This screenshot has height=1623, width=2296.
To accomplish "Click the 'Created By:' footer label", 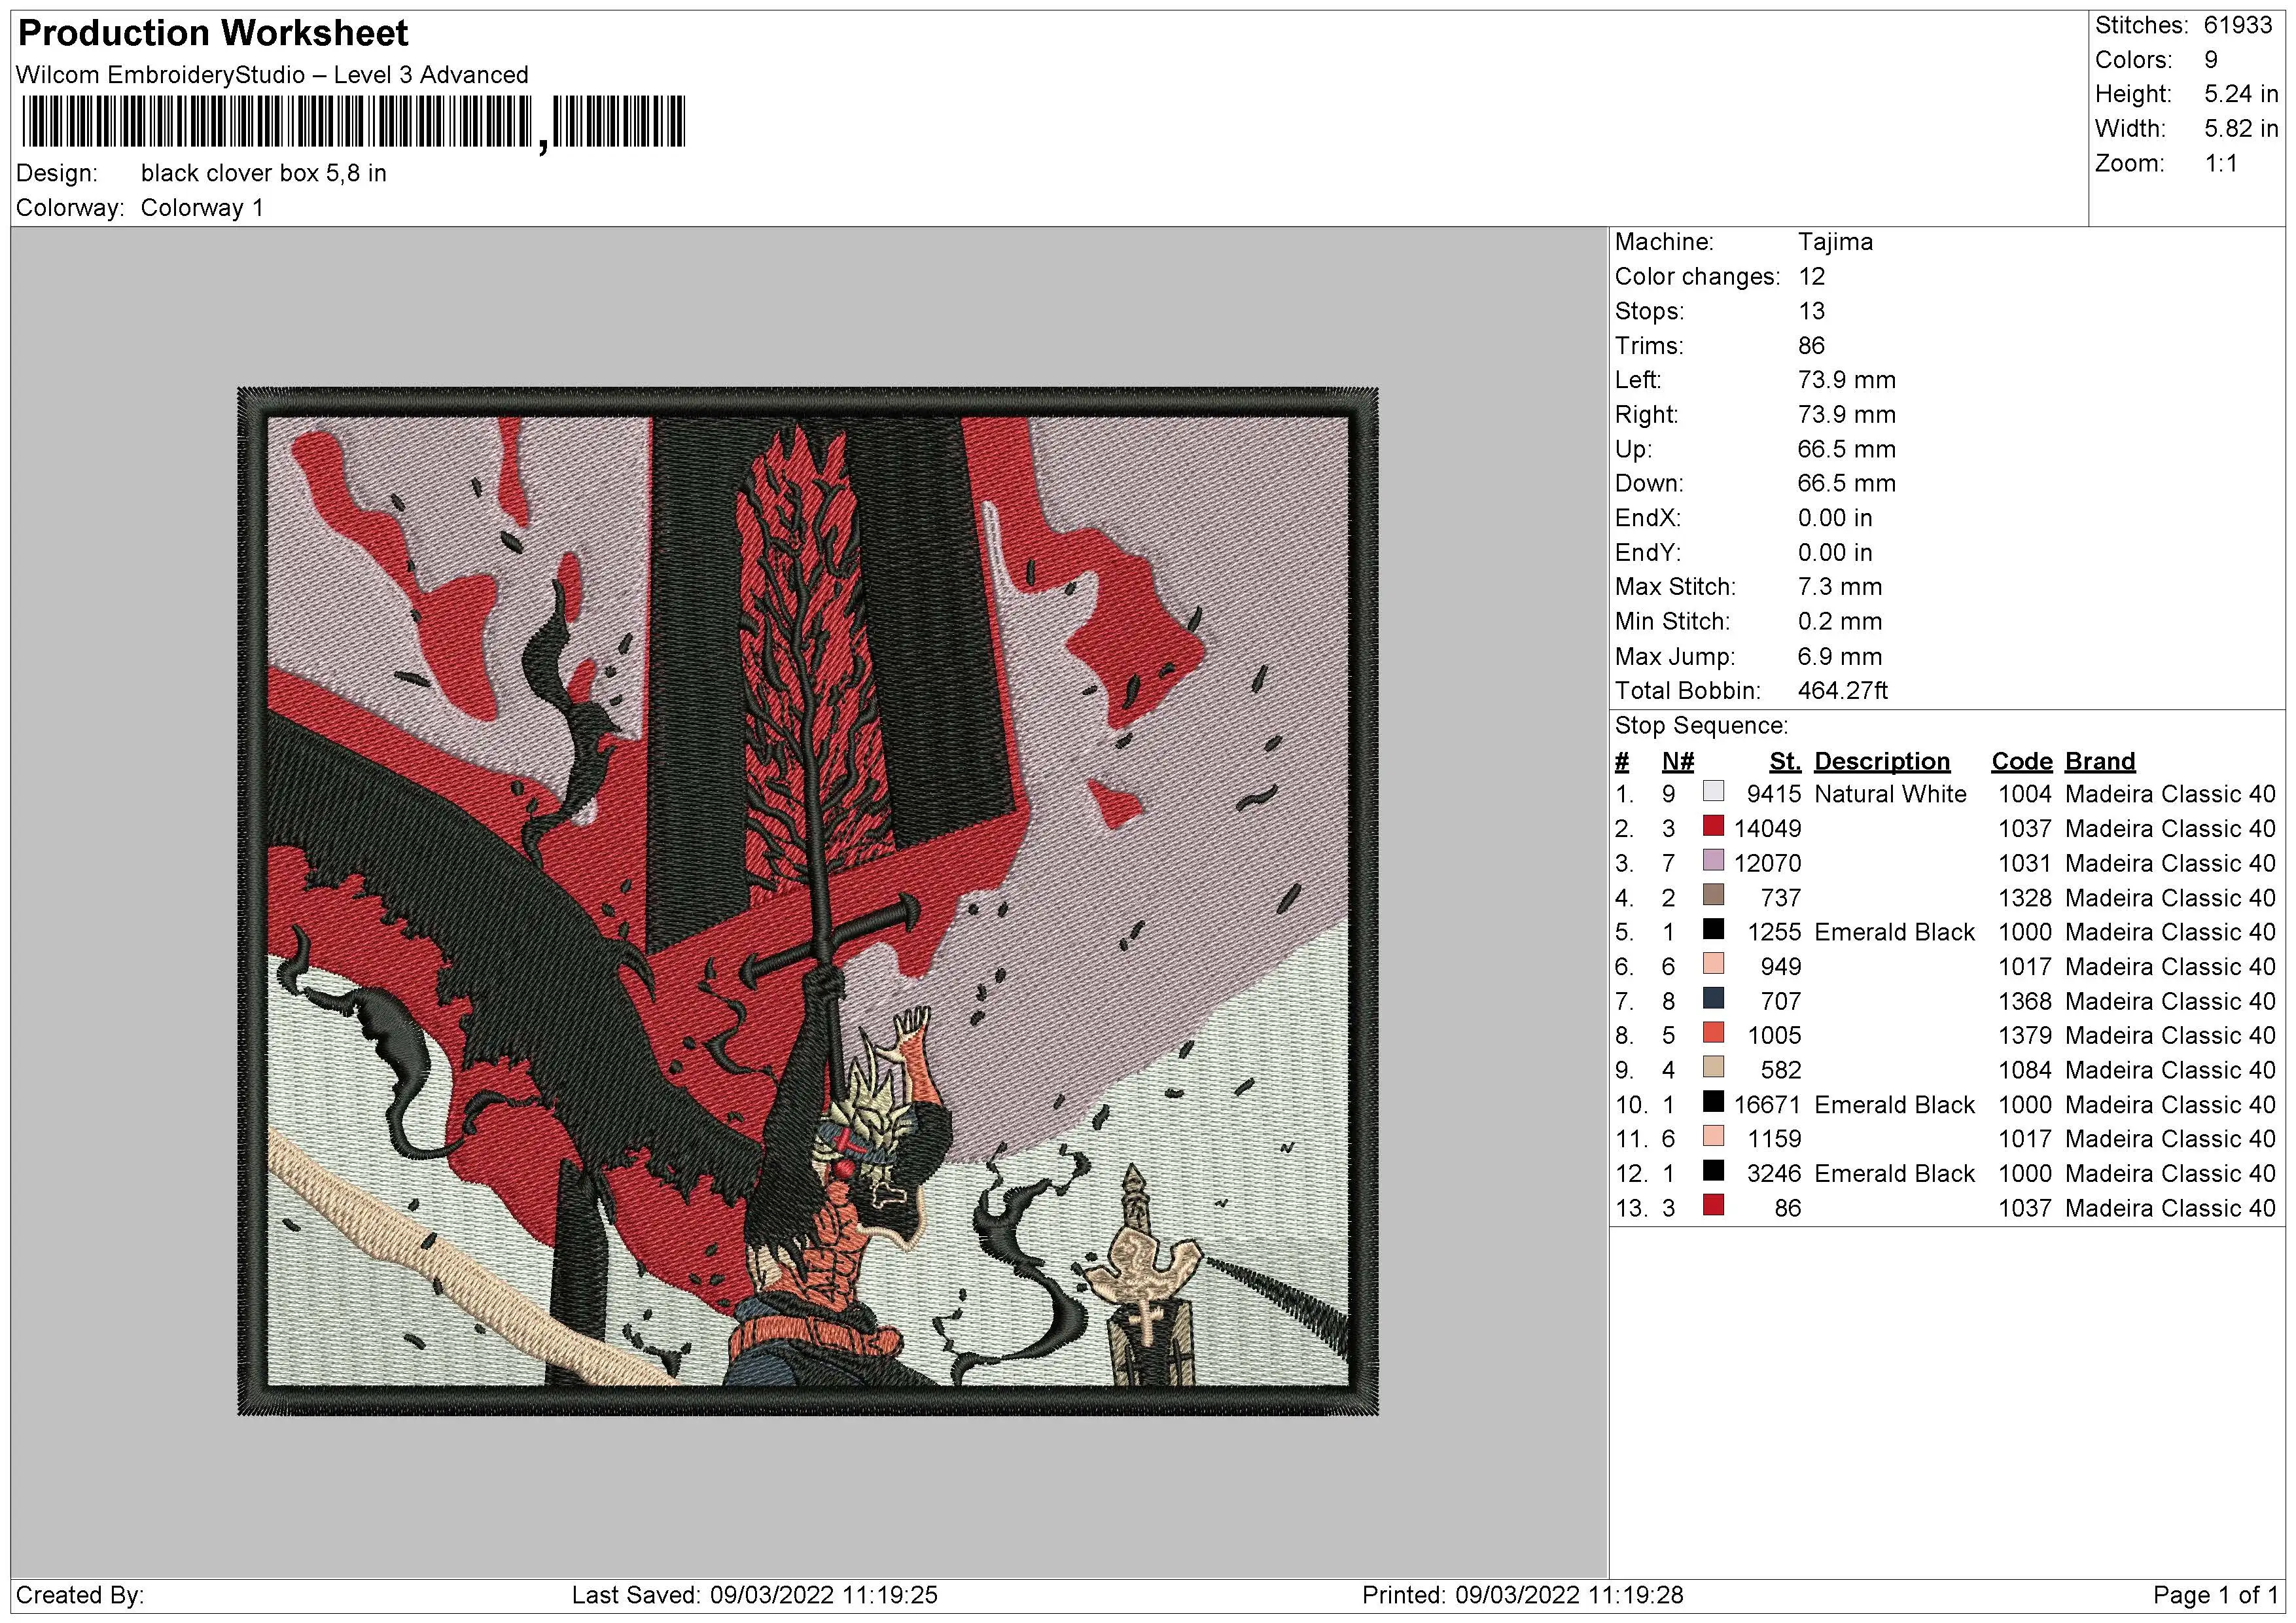I will click(80, 1595).
